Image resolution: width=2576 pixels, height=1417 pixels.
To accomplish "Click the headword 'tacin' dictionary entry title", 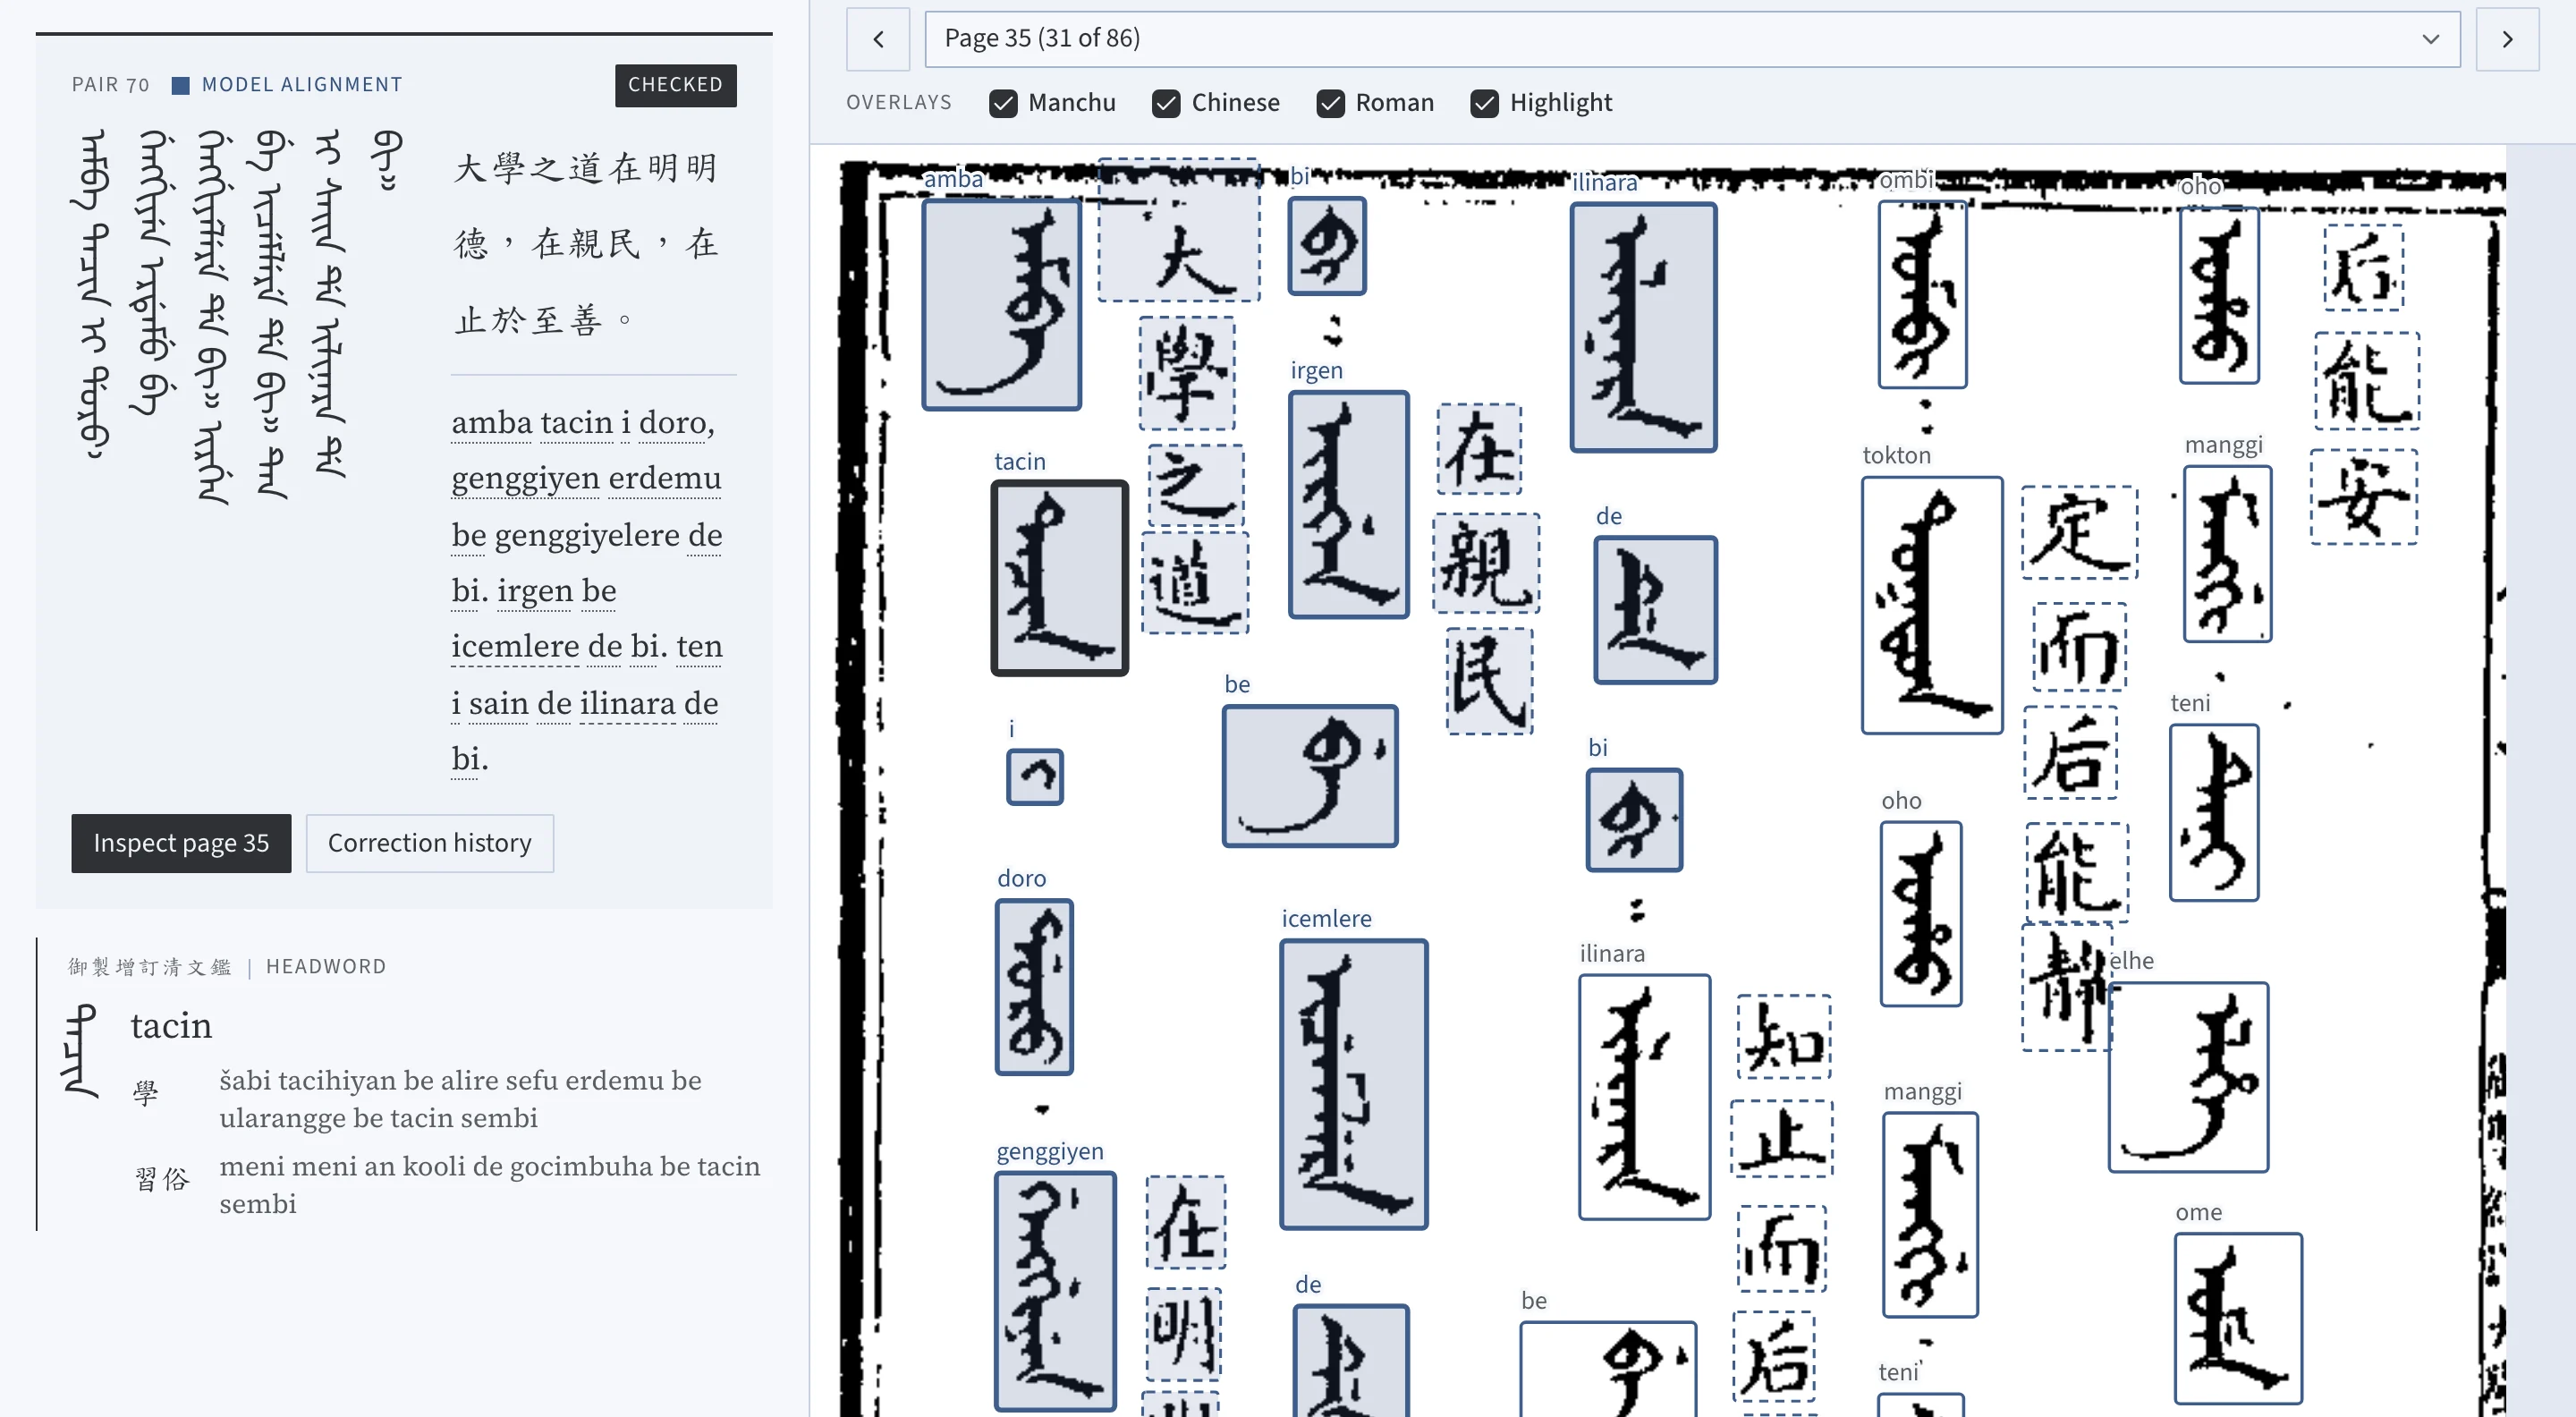I will [171, 1026].
